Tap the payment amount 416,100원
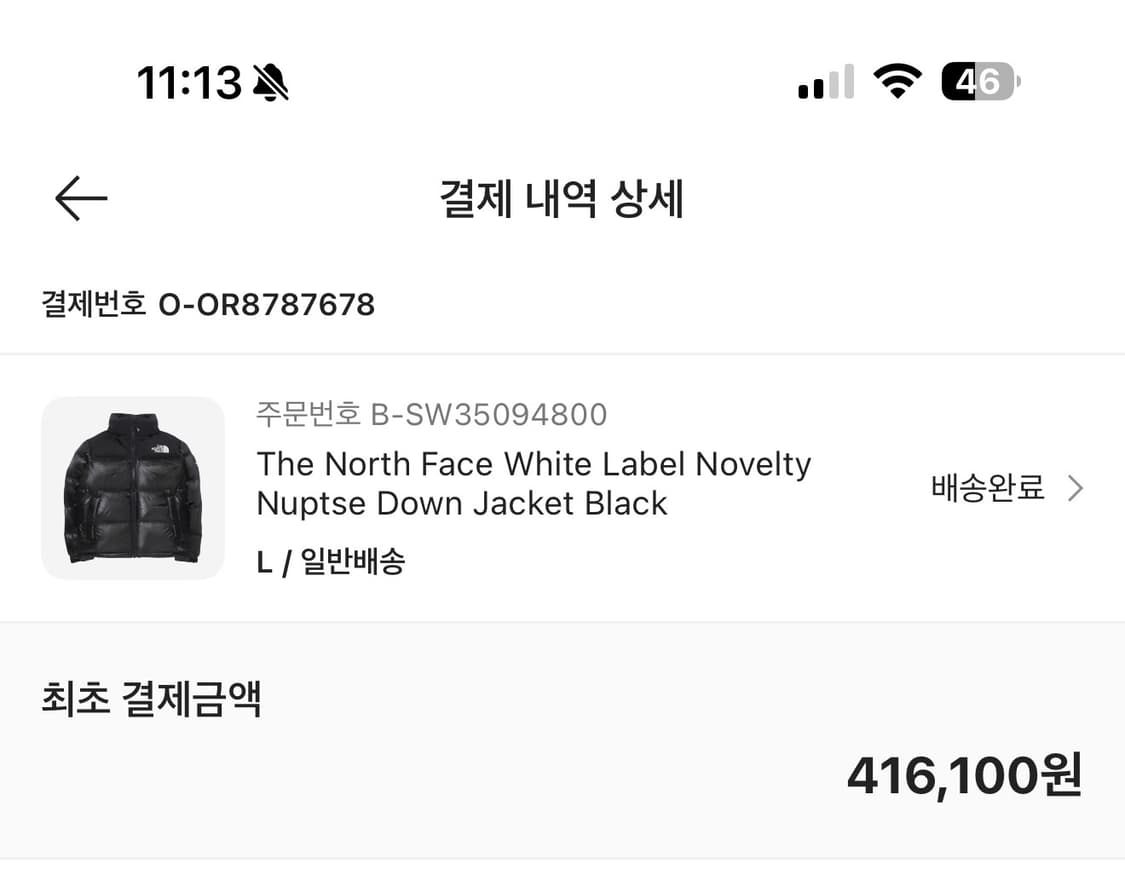 coord(963,776)
